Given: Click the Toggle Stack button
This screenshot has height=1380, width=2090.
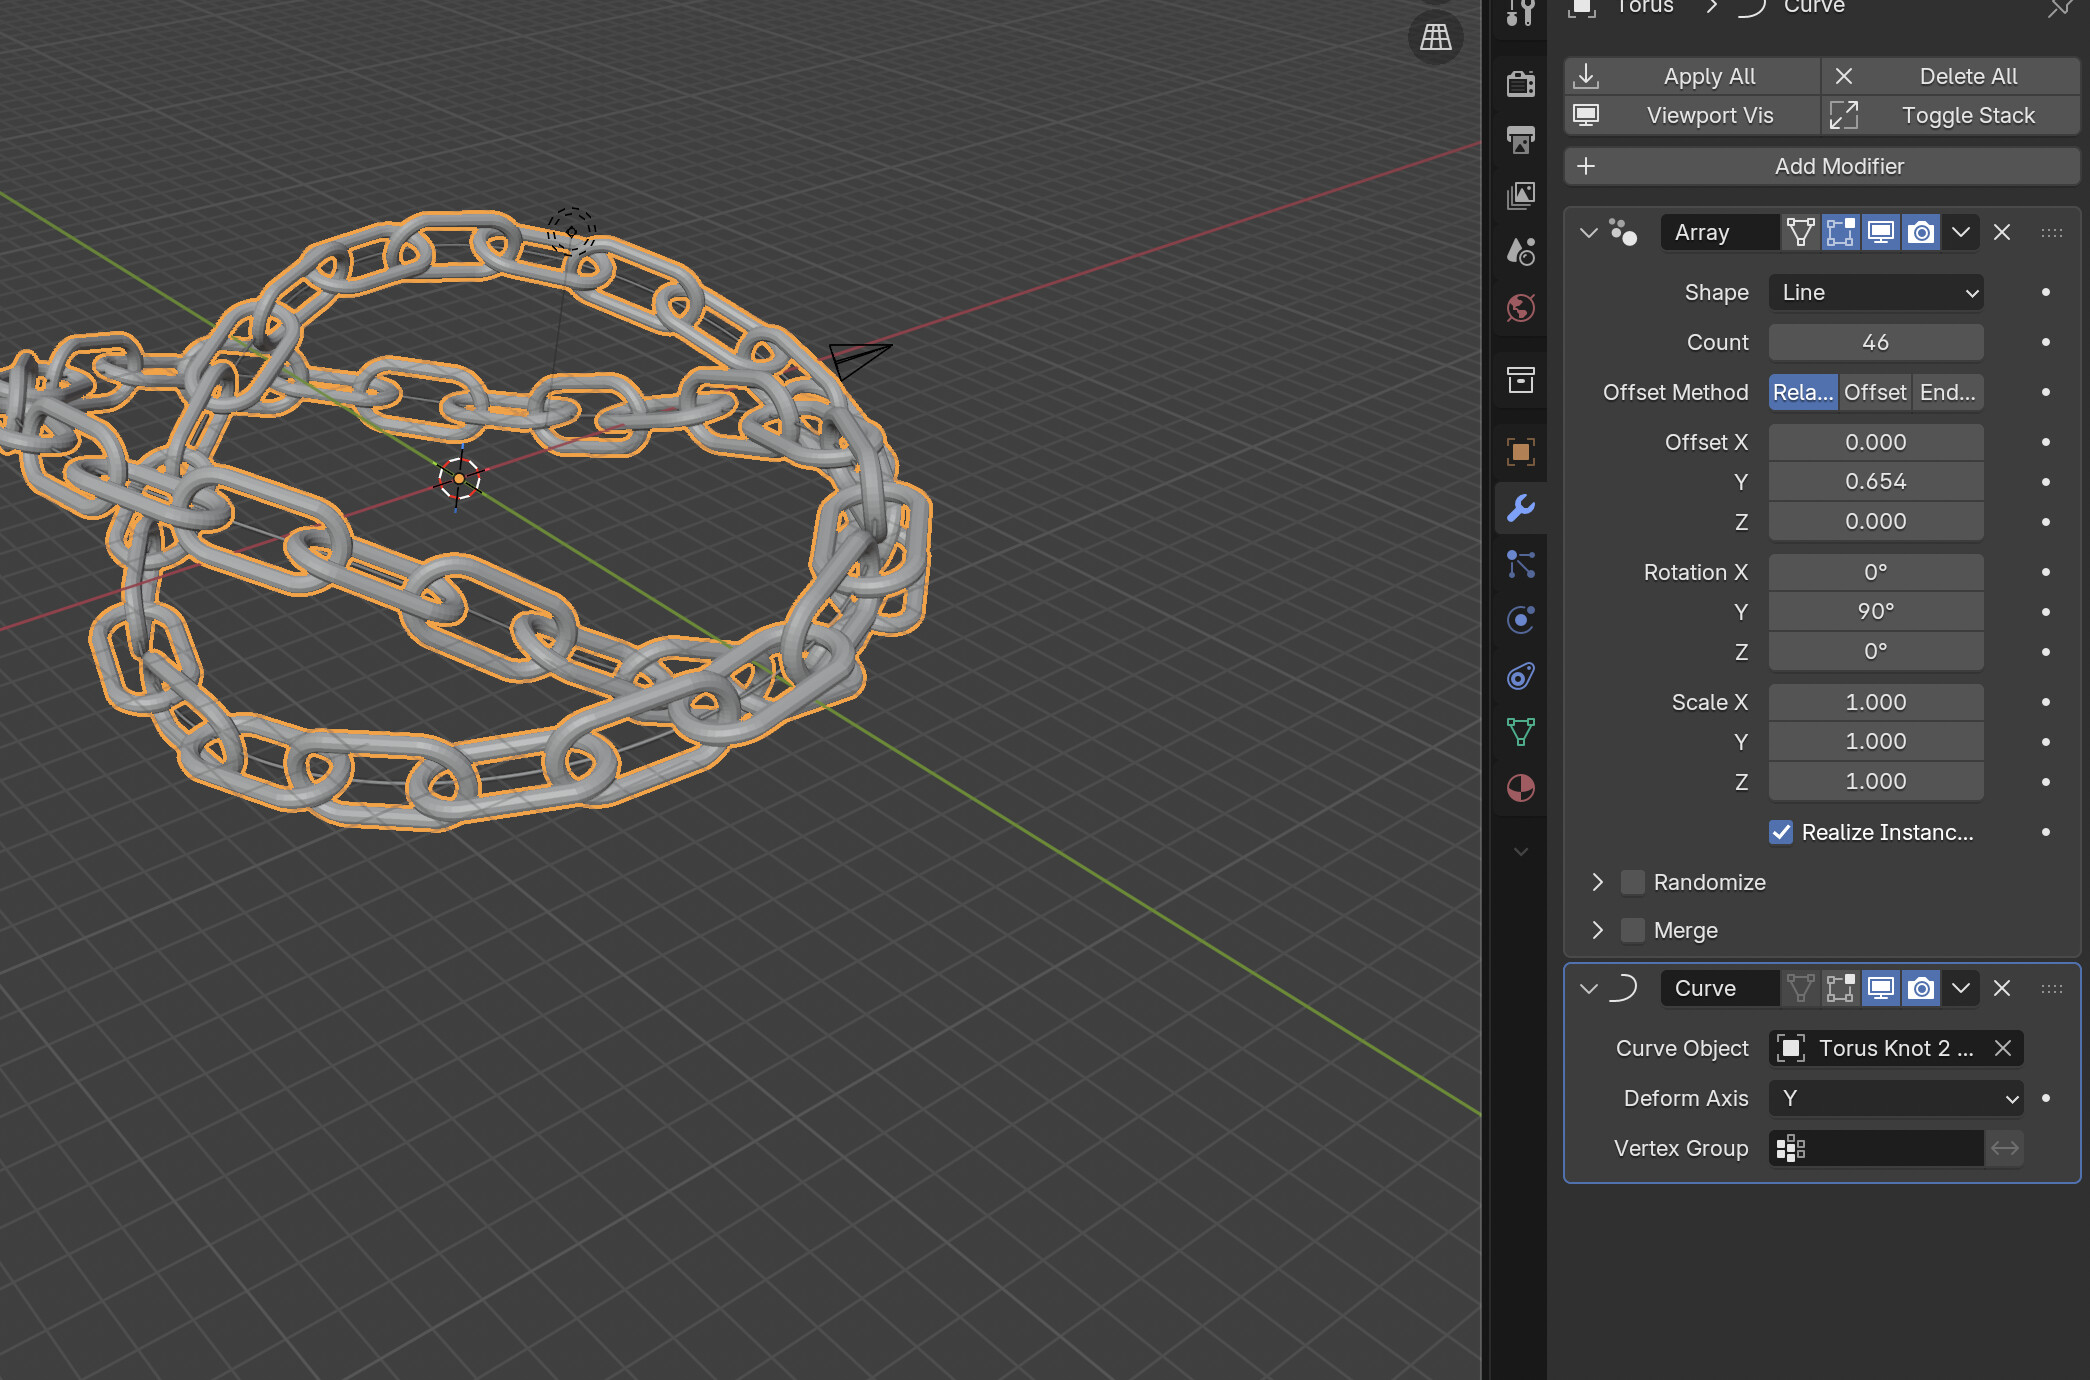Looking at the screenshot, I should (1950, 115).
